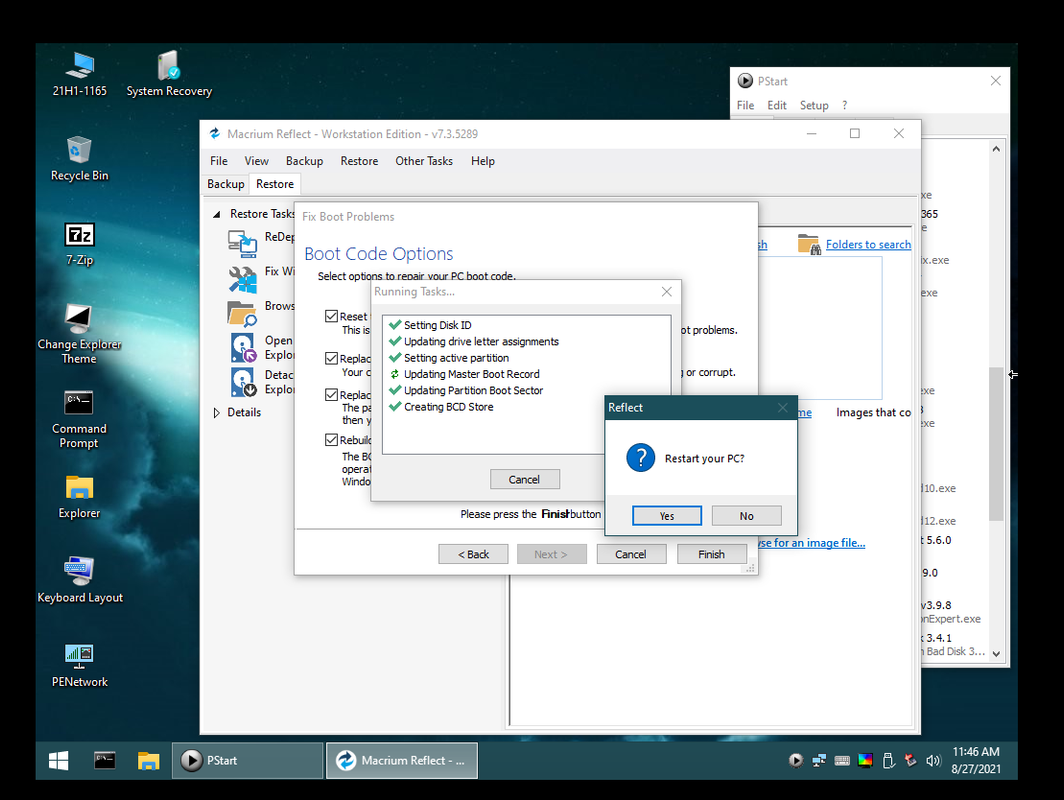This screenshot has width=1064, height=800.
Task: Switch to the Backup tab
Action: (225, 184)
